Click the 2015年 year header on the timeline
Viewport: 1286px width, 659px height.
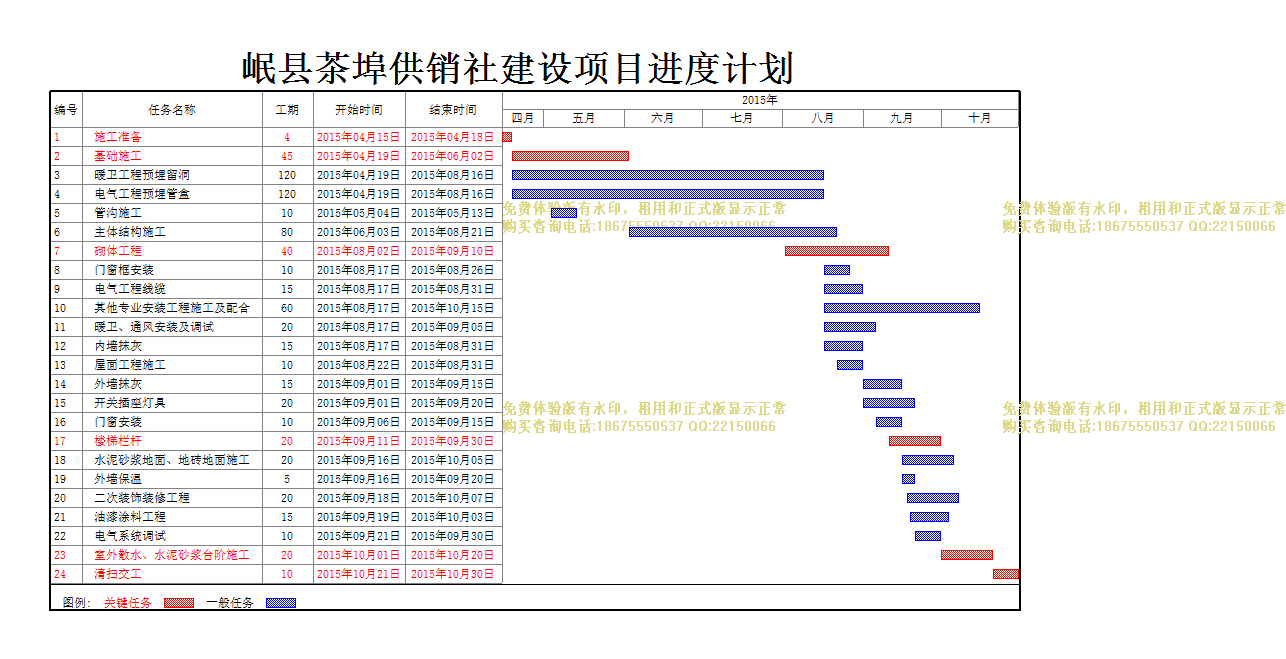click(x=760, y=100)
